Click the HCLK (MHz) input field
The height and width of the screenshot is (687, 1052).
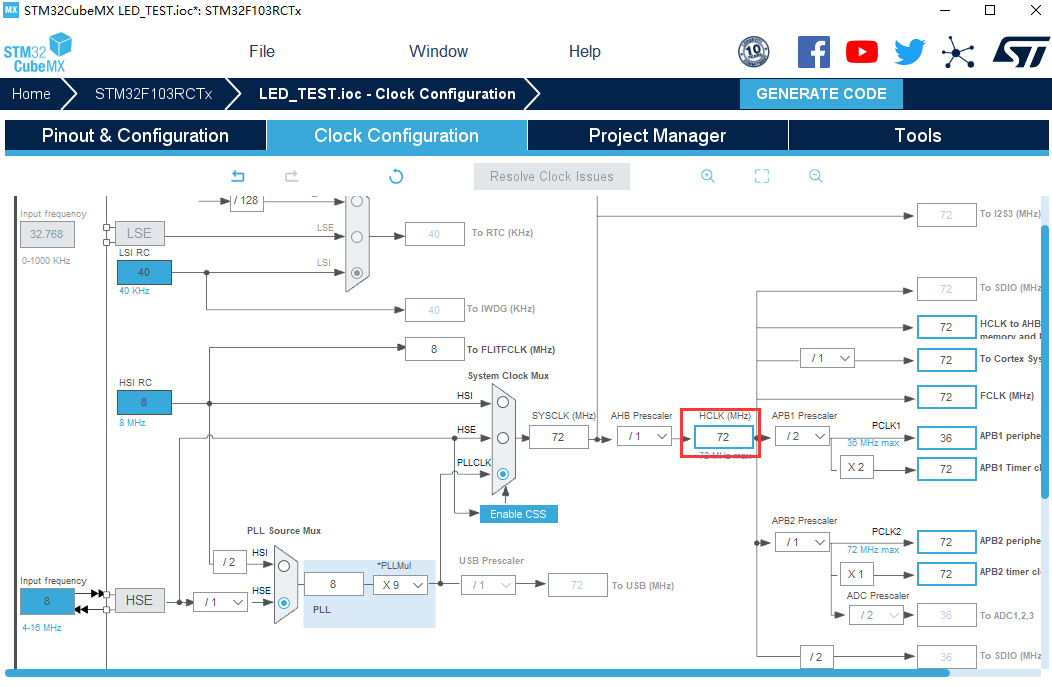coord(723,437)
